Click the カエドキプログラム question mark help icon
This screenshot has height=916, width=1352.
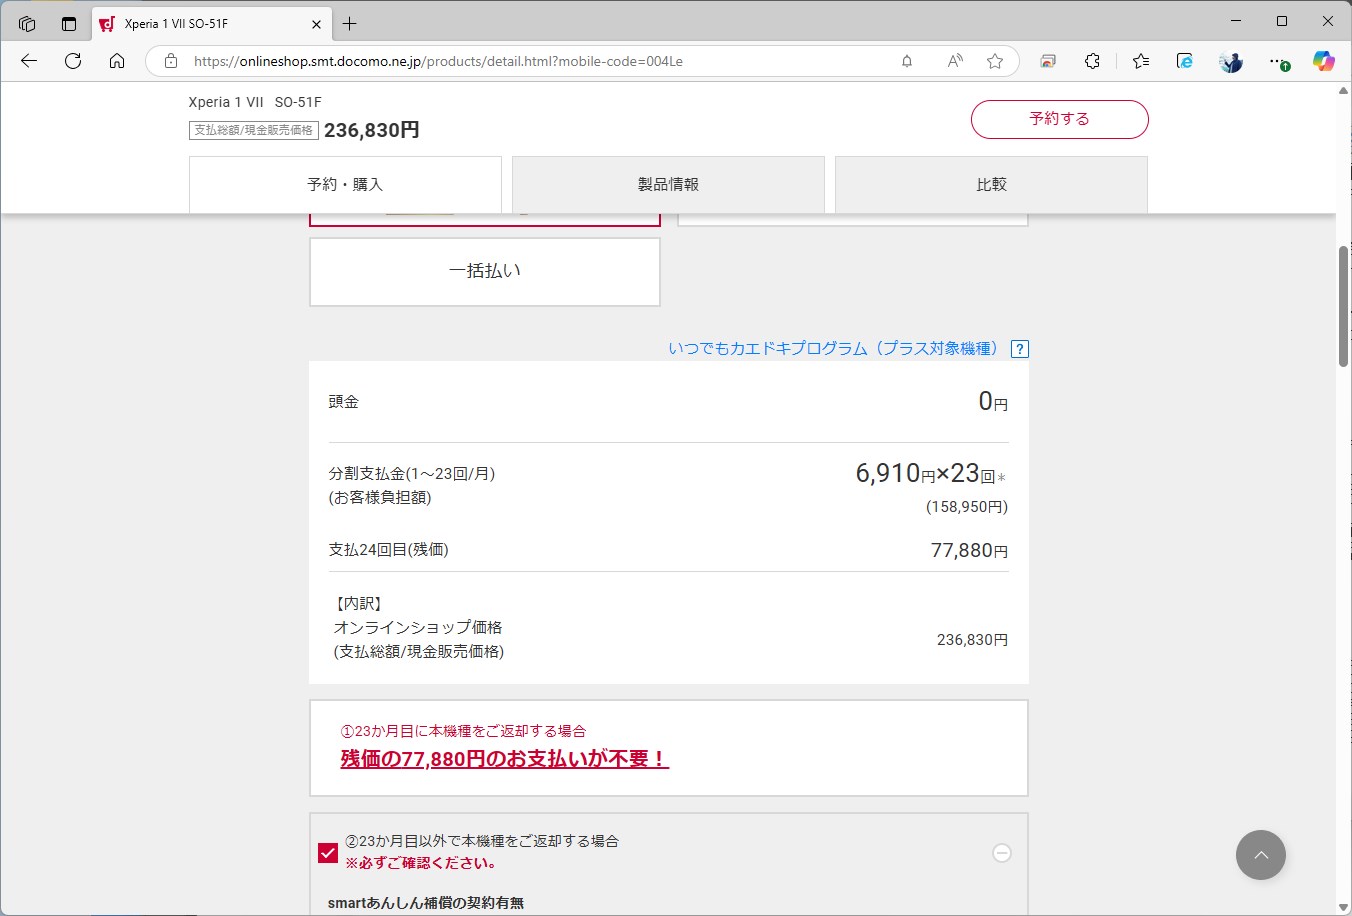pyautogui.click(x=1019, y=349)
